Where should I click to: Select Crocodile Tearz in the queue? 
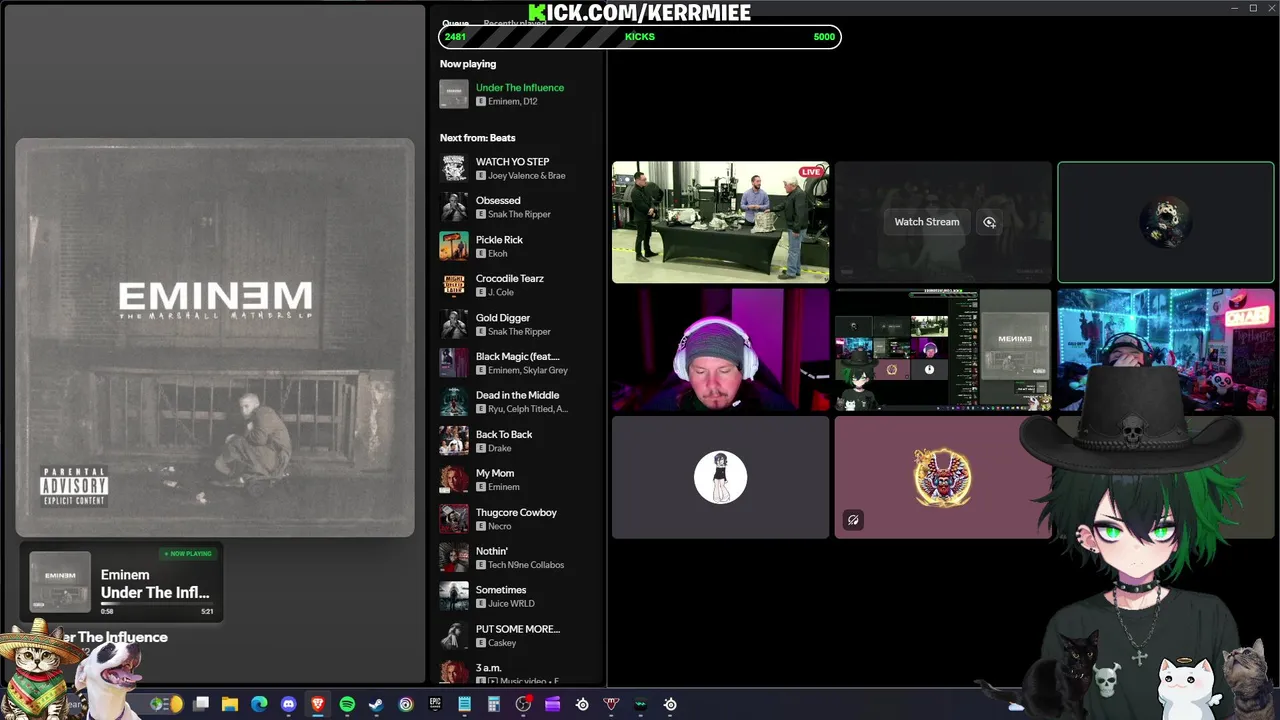pyautogui.click(x=510, y=278)
